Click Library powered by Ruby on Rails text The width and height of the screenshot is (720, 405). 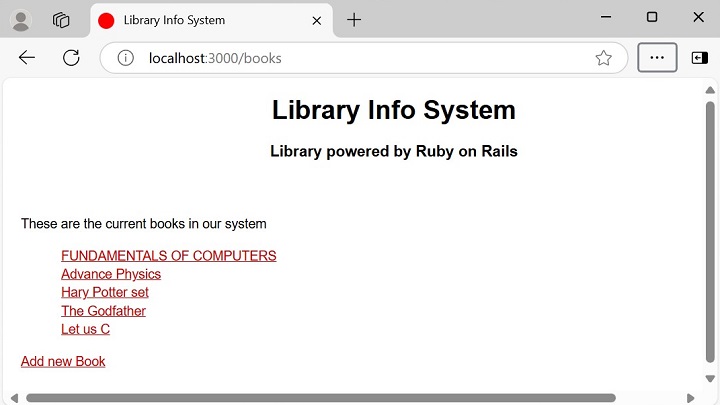pyautogui.click(x=394, y=151)
